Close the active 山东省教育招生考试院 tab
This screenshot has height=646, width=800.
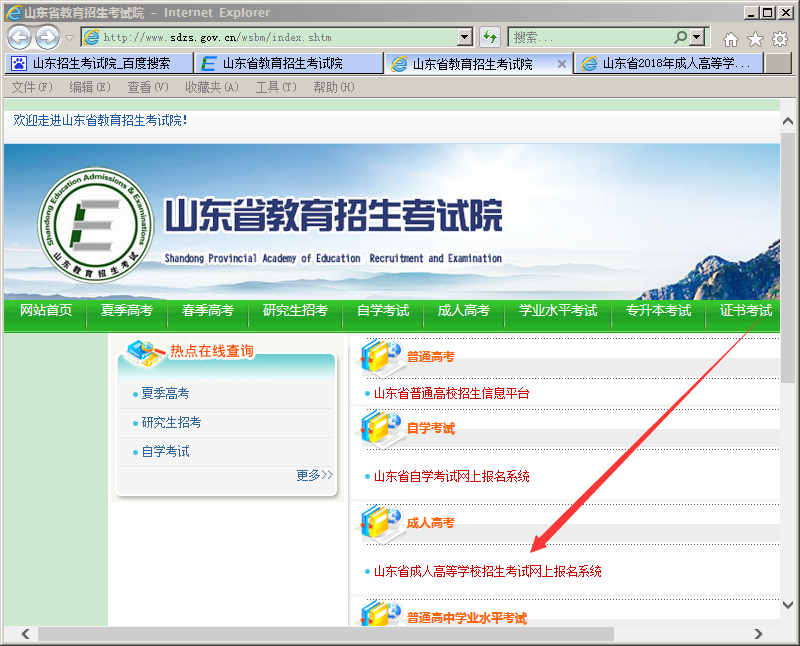(562, 64)
